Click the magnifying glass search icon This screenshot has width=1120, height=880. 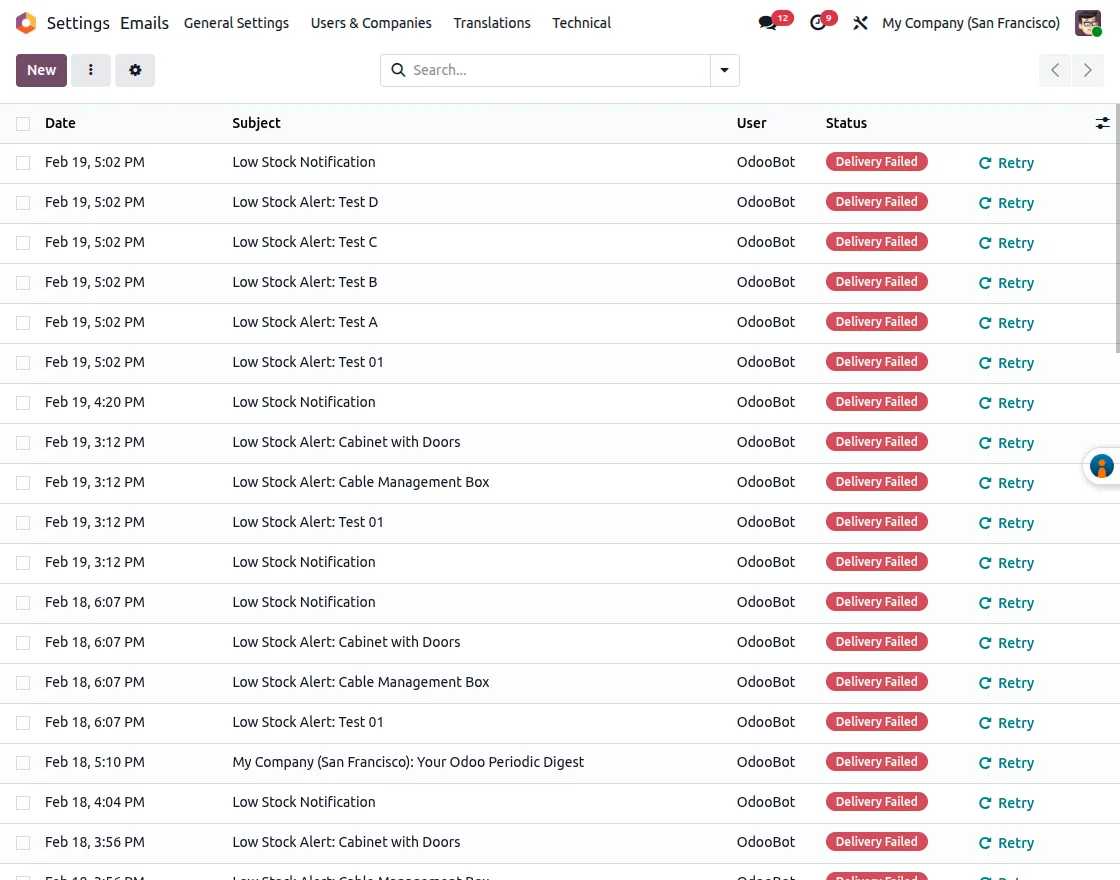click(x=398, y=70)
